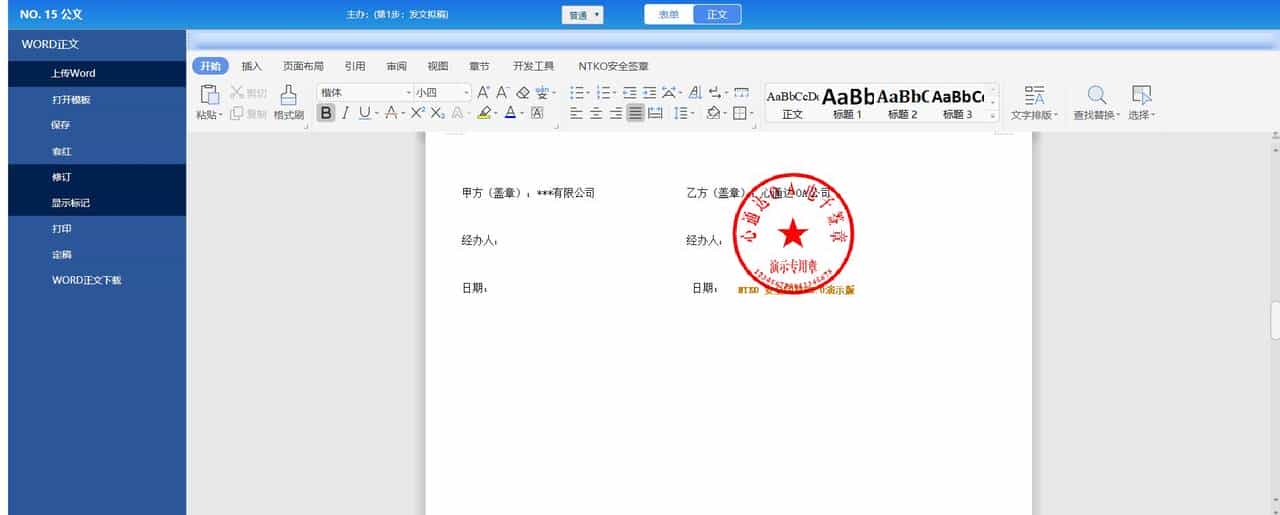
Task: Select the 正文 view toggle in header
Action: click(x=717, y=15)
